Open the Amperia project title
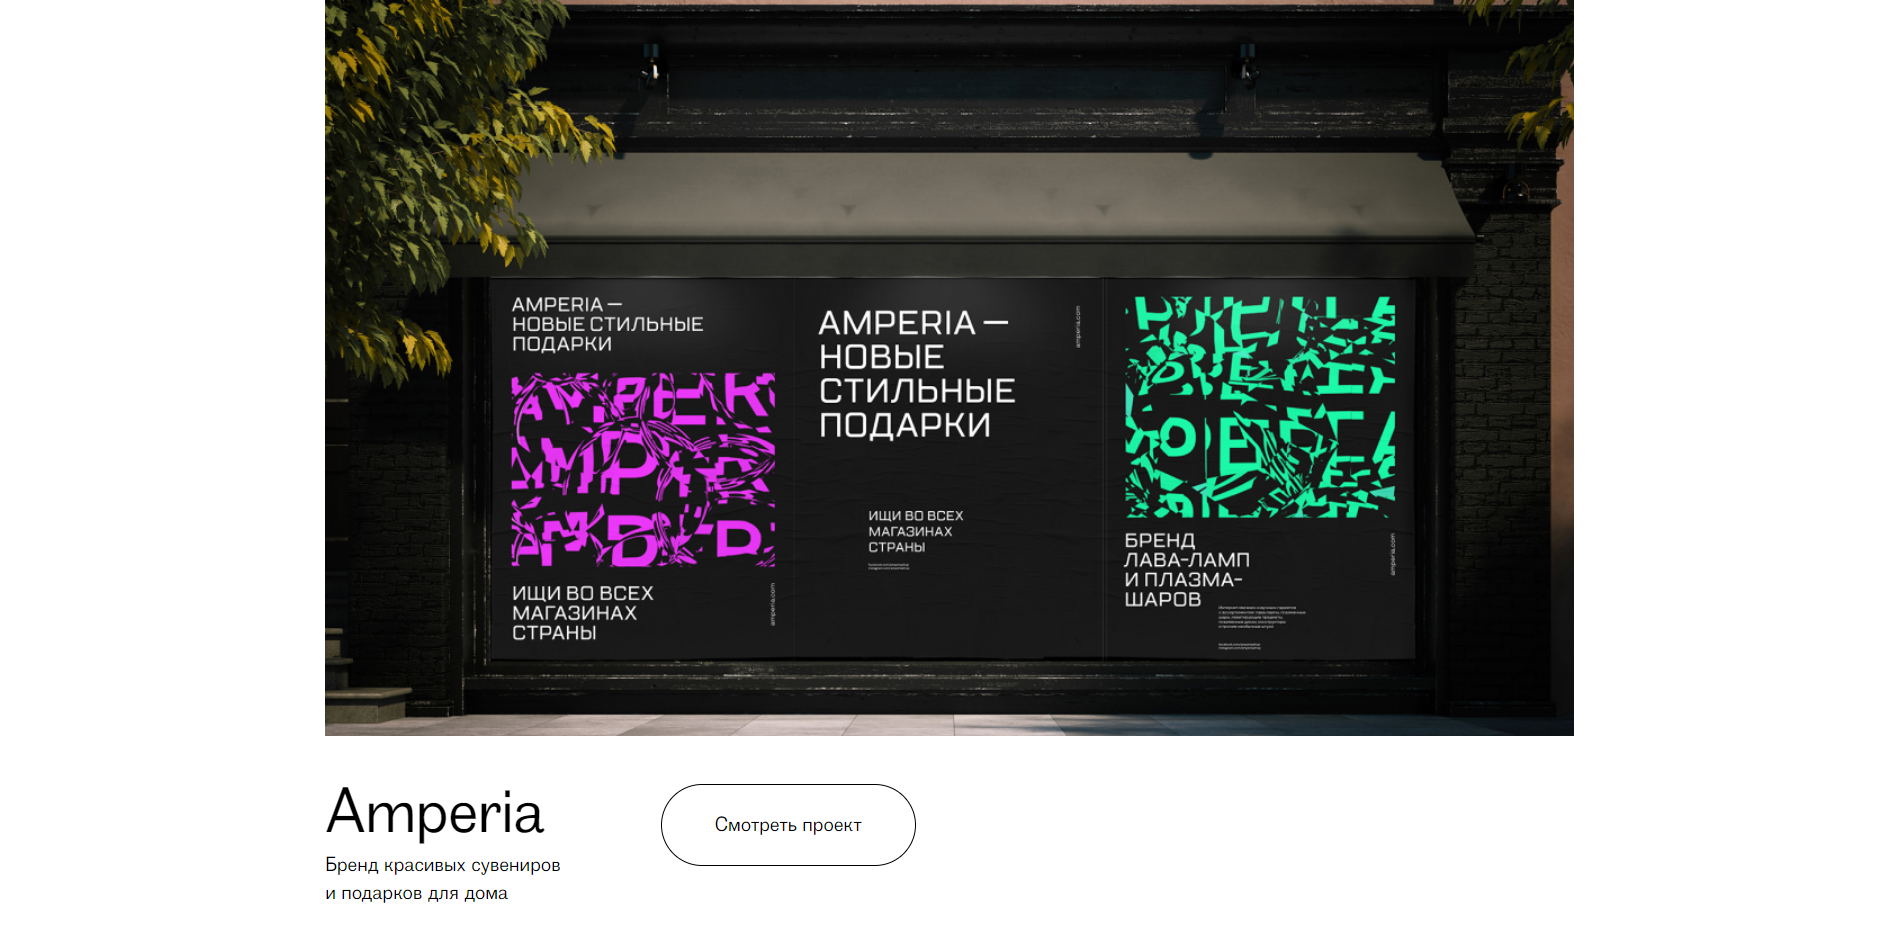This screenshot has width=1895, height=928. click(x=434, y=812)
